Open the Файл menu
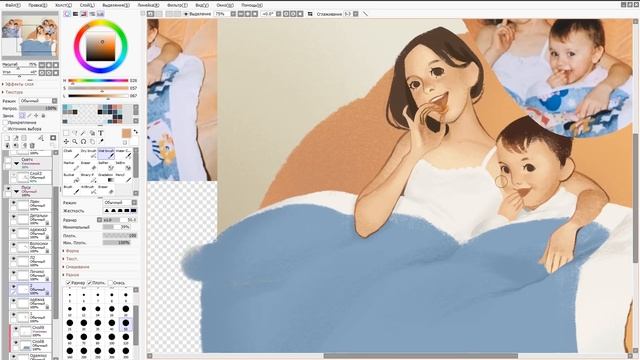640x360 pixels. pyautogui.click(x=12, y=5)
